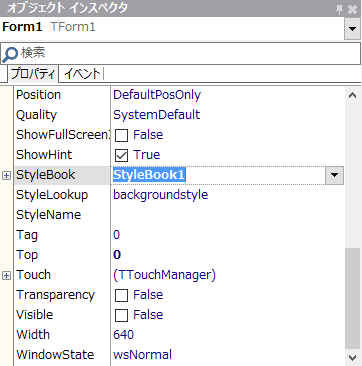Open the StyleBook value dropdown arrow
The width and height of the screenshot is (362, 366).
coord(334,175)
